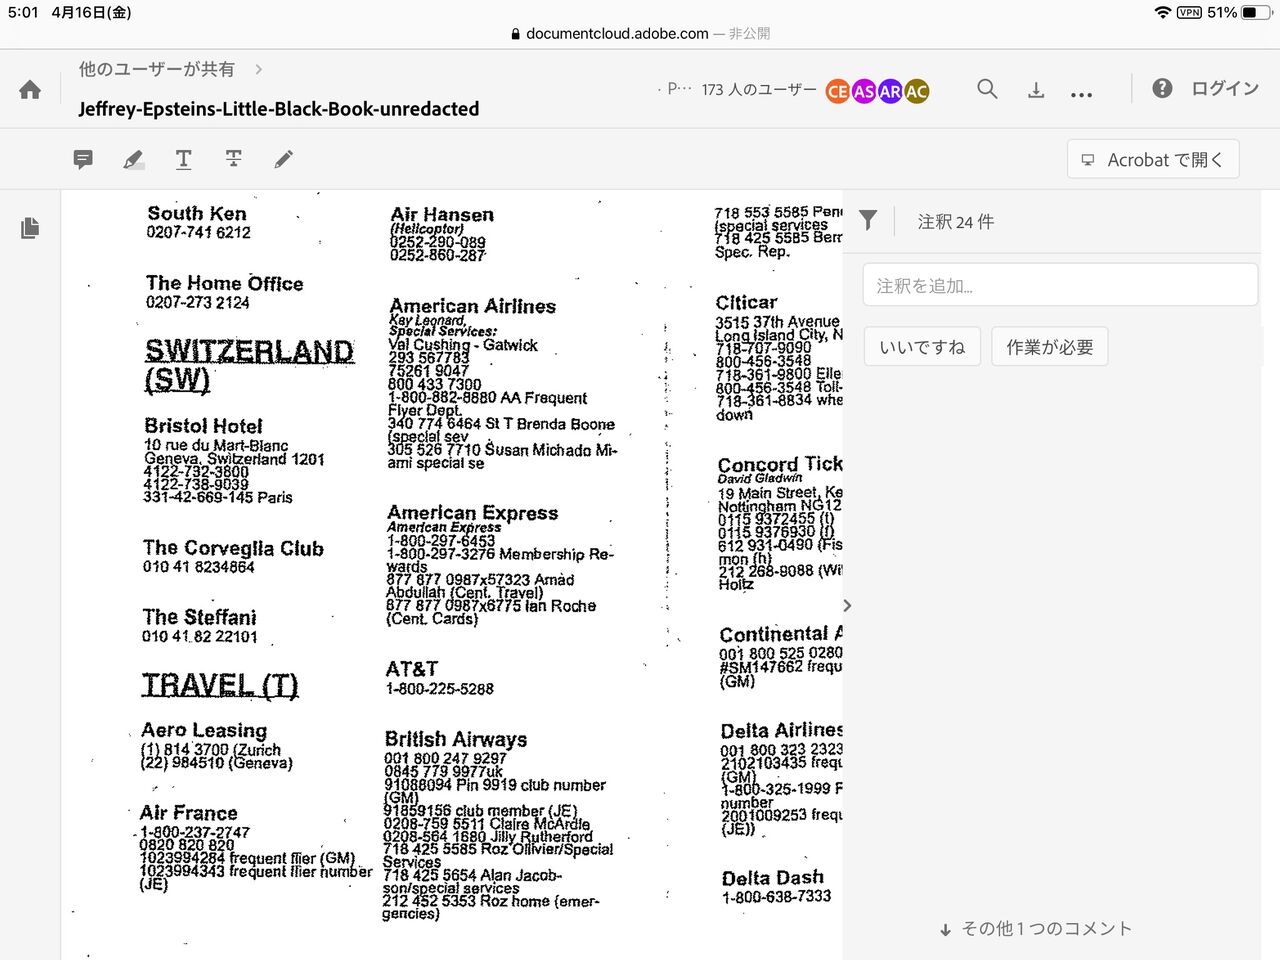Click The Steffani entry heading

[199, 617]
